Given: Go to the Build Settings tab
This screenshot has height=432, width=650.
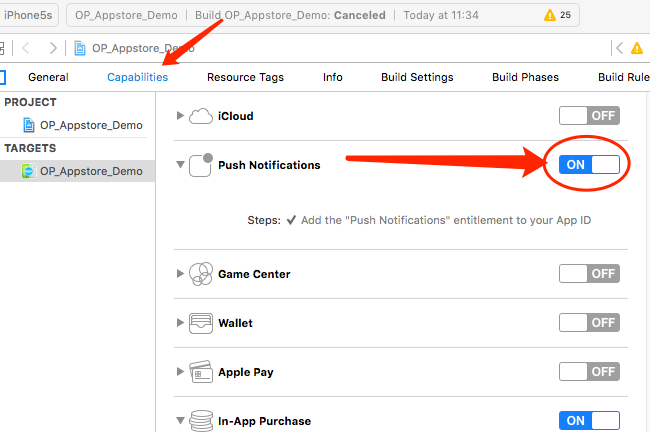Looking at the screenshot, I should pos(417,77).
